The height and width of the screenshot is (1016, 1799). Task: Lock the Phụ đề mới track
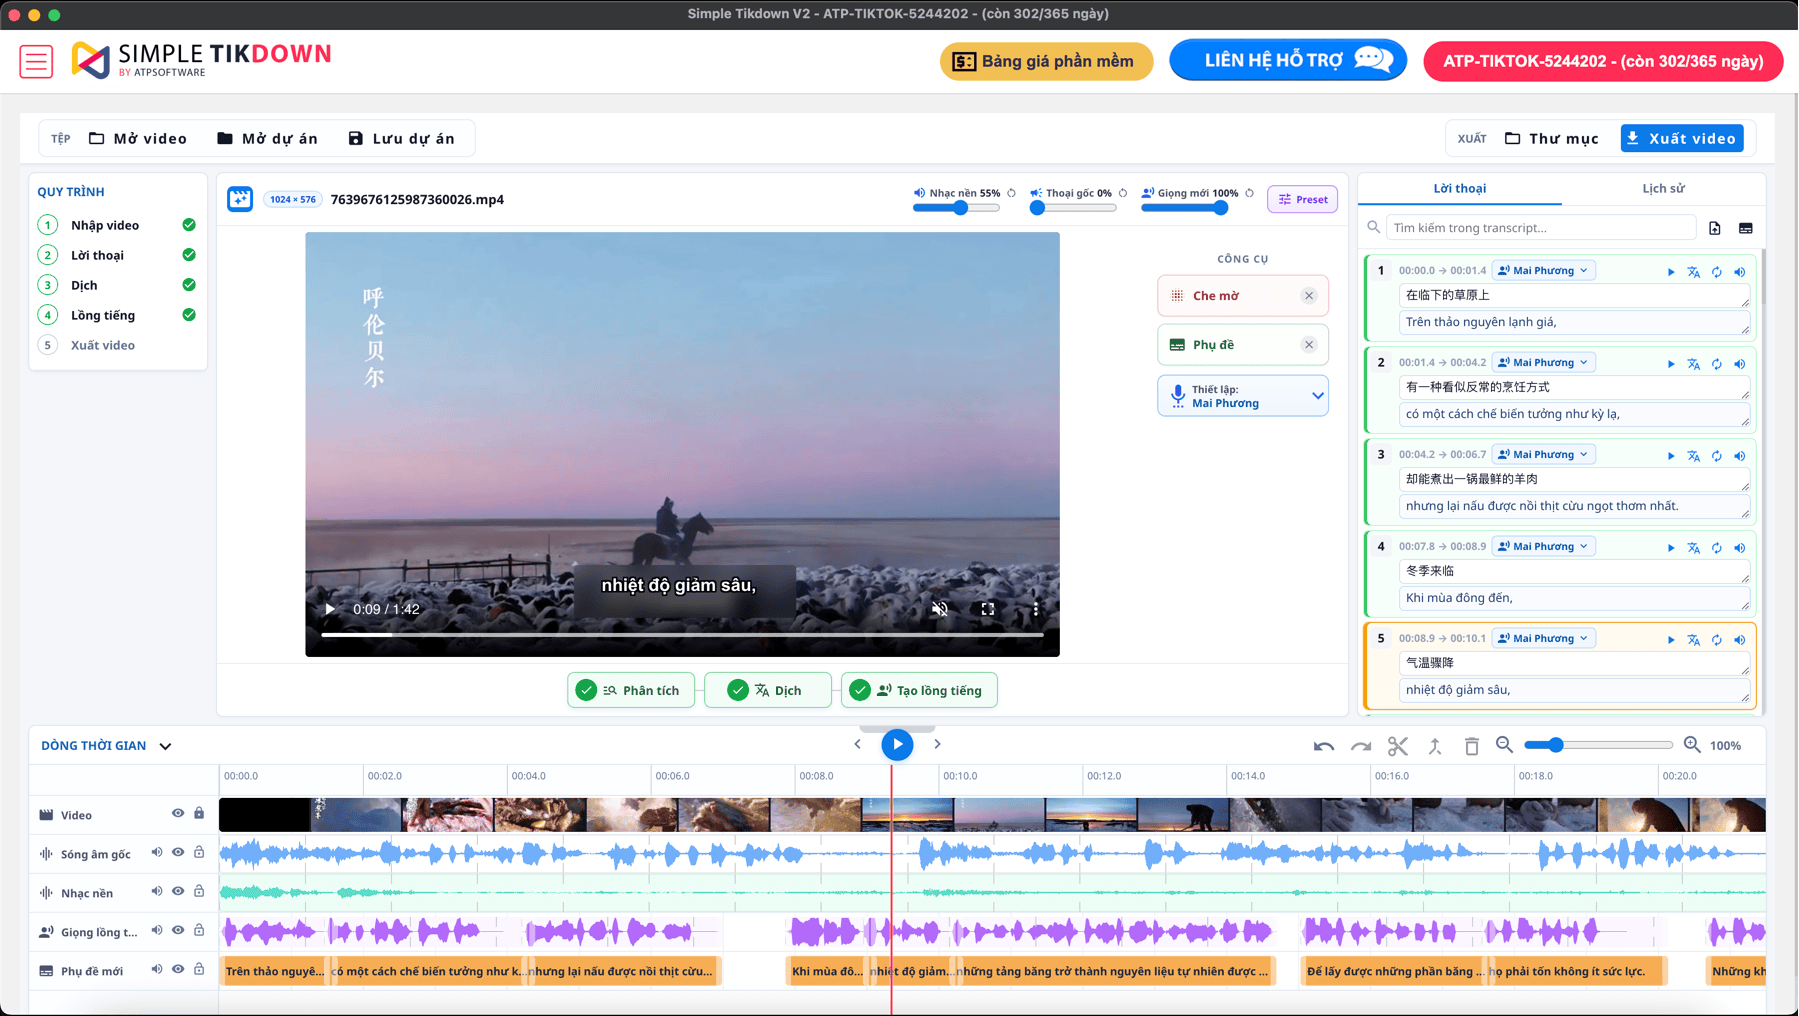pyautogui.click(x=199, y=970)
